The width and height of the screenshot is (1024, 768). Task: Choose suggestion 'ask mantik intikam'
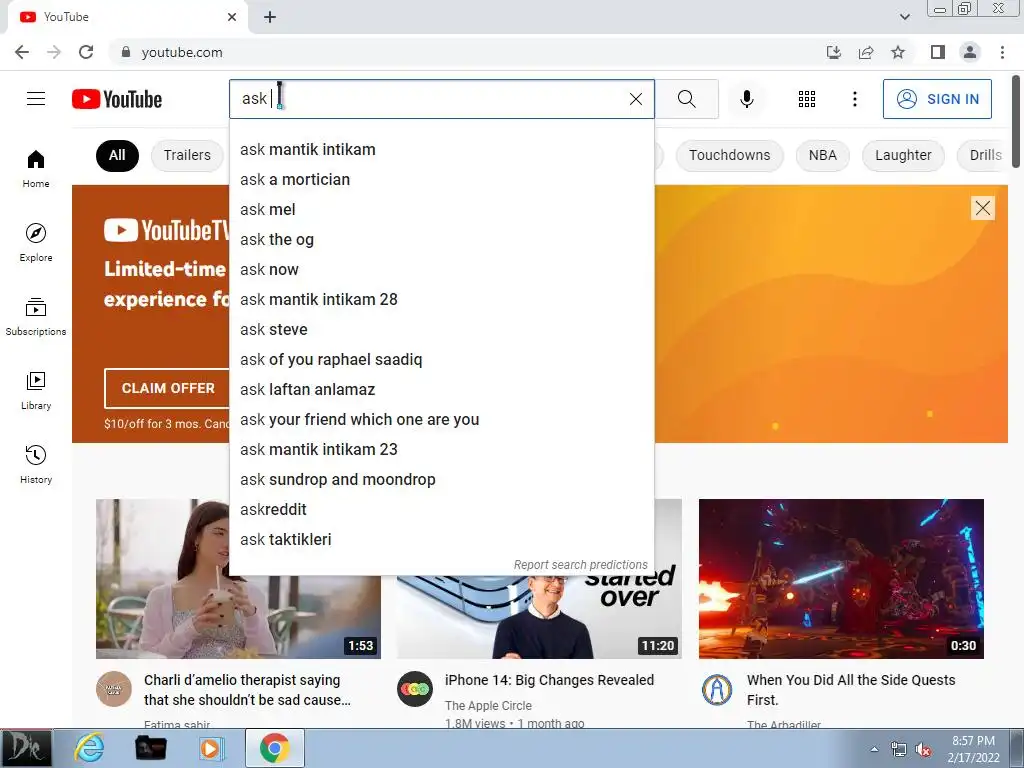(441, 150)
